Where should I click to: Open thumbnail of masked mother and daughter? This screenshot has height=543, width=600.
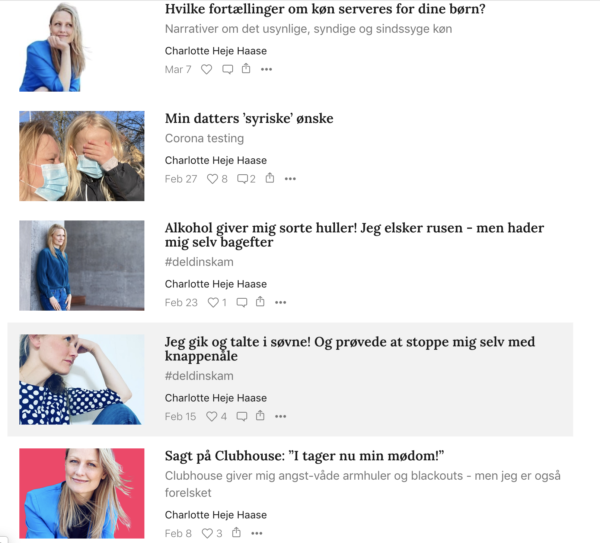tap(82, 156)
